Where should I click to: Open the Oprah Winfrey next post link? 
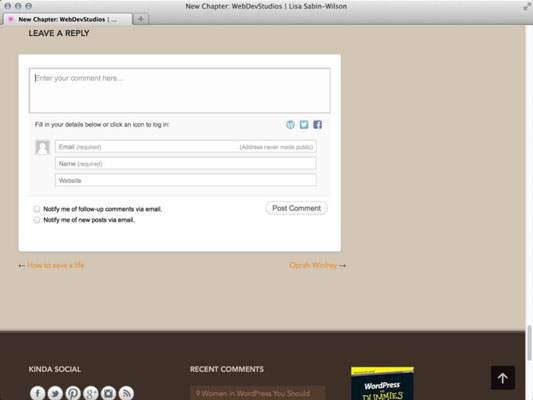click(313, 265)
